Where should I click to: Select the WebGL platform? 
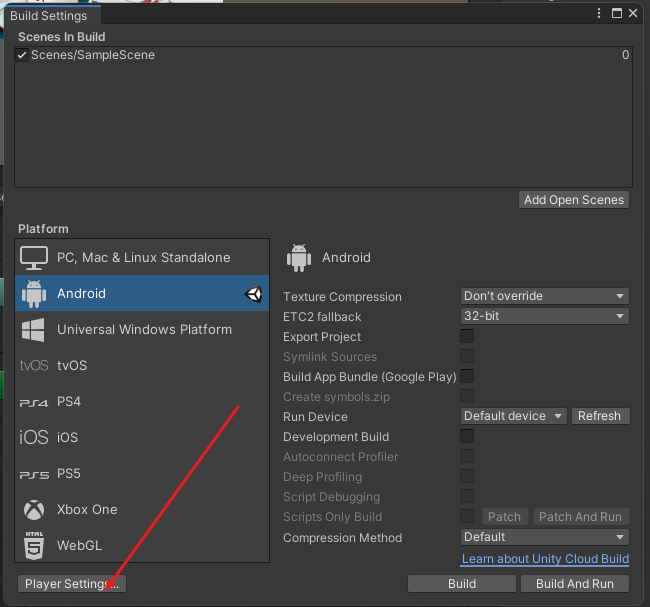tap(142, 545)
